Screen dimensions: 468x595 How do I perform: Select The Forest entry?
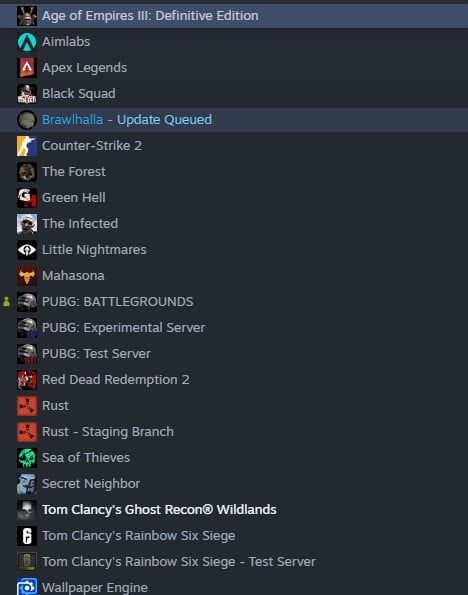coord(234,172)
